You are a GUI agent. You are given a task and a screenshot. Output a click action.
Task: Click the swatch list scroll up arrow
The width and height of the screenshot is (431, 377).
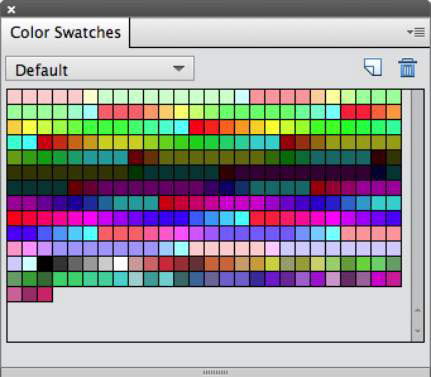tap(418, 310)
